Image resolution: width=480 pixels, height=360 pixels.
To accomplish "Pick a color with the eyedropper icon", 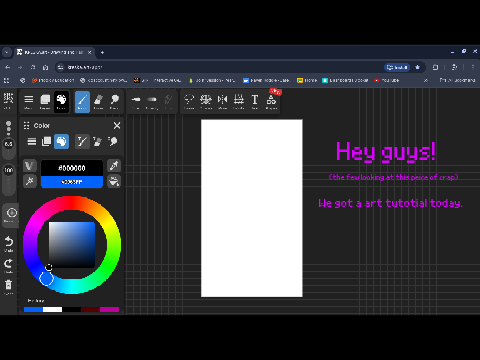I will click(114, 166).
